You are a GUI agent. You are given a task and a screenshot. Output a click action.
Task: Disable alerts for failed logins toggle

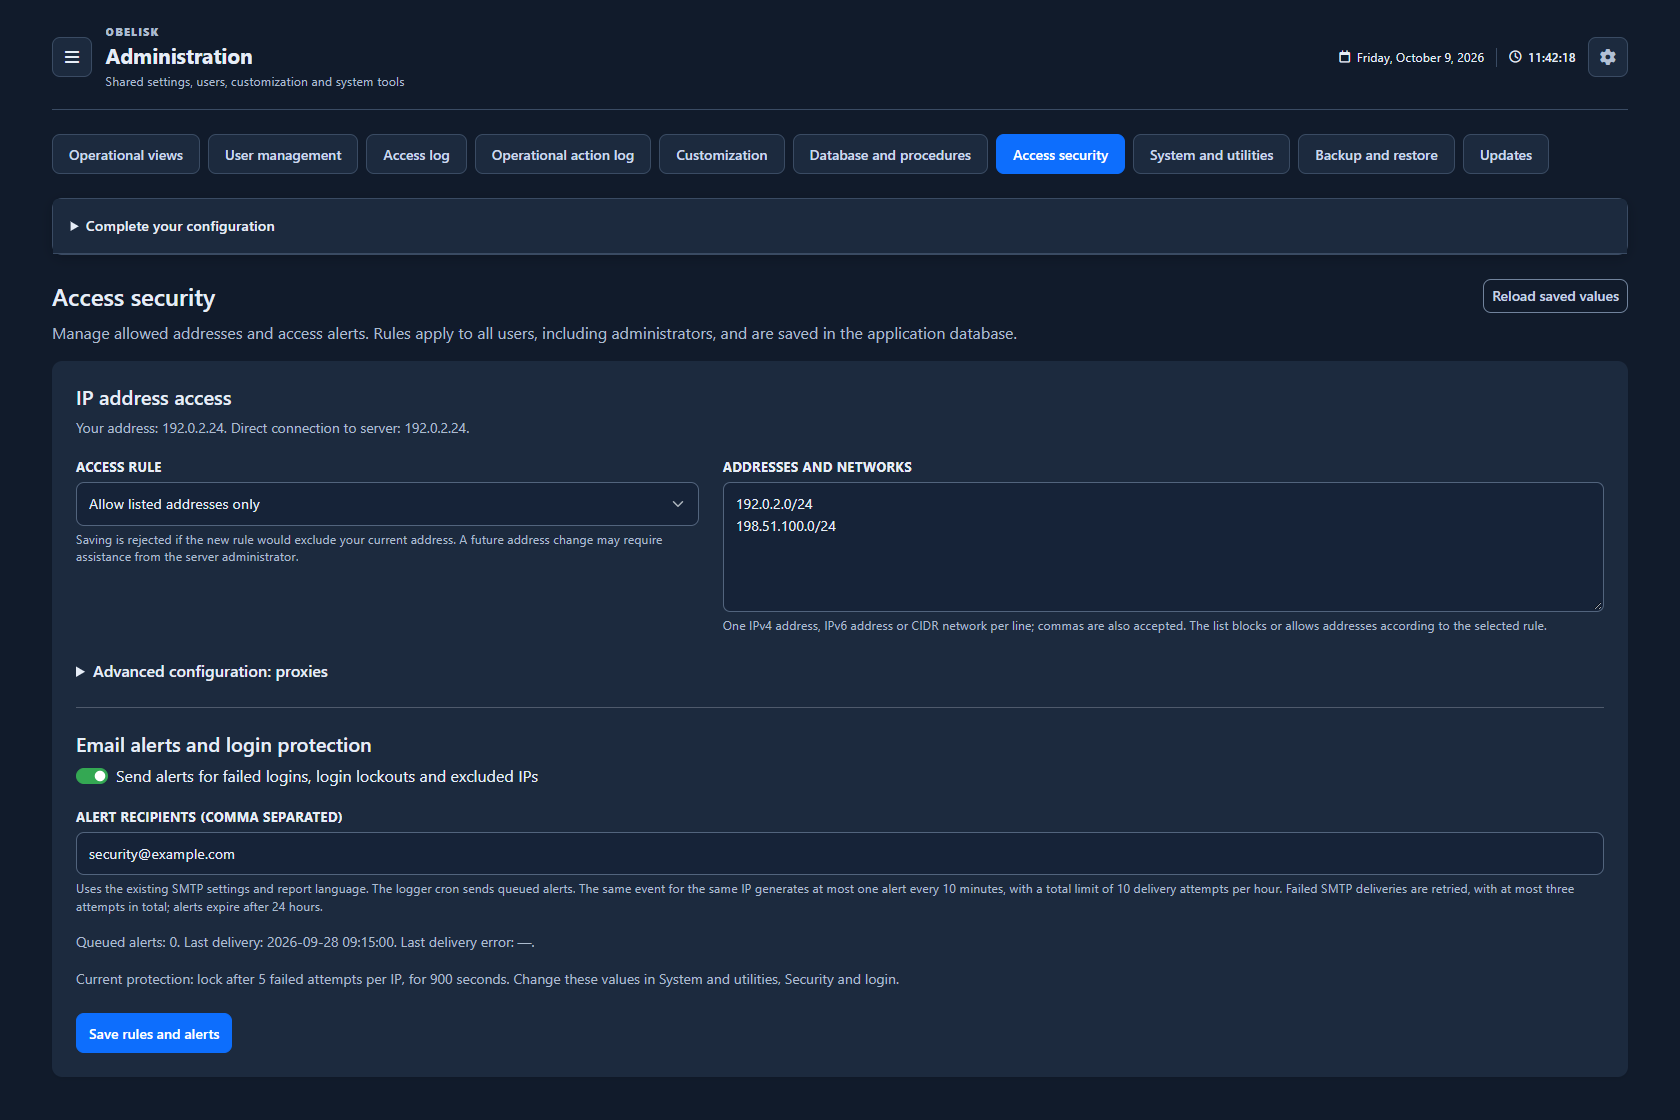[92, 776]
